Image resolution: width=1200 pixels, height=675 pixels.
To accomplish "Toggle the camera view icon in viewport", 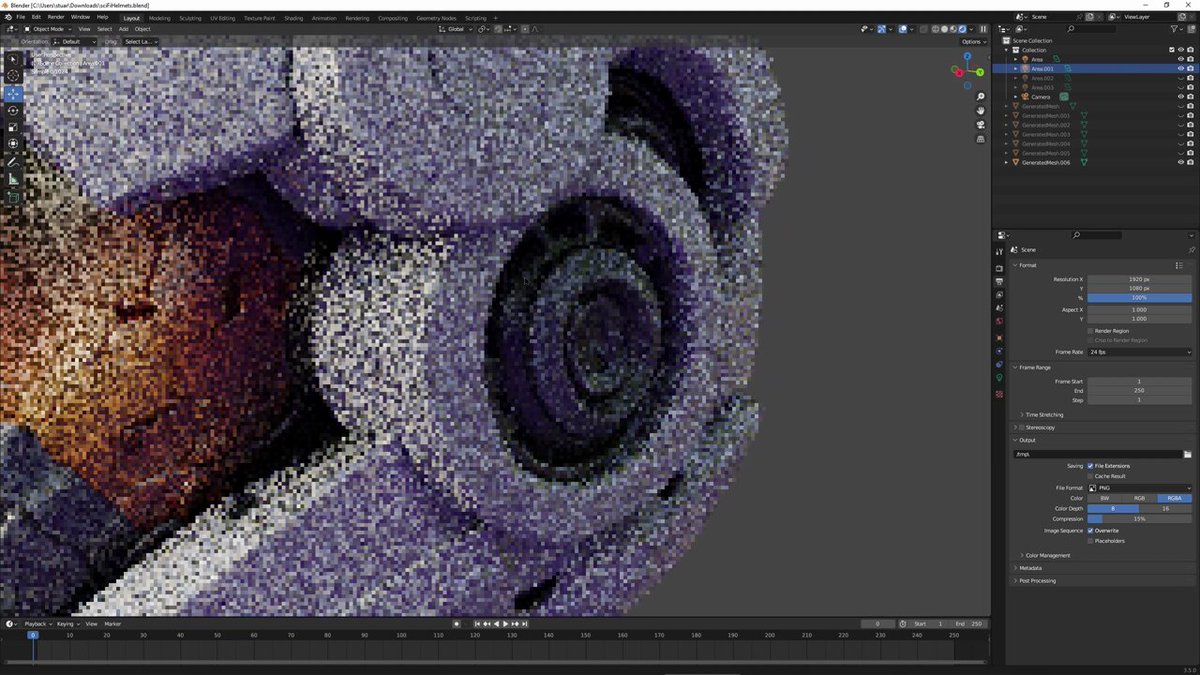I will point(981,124).
